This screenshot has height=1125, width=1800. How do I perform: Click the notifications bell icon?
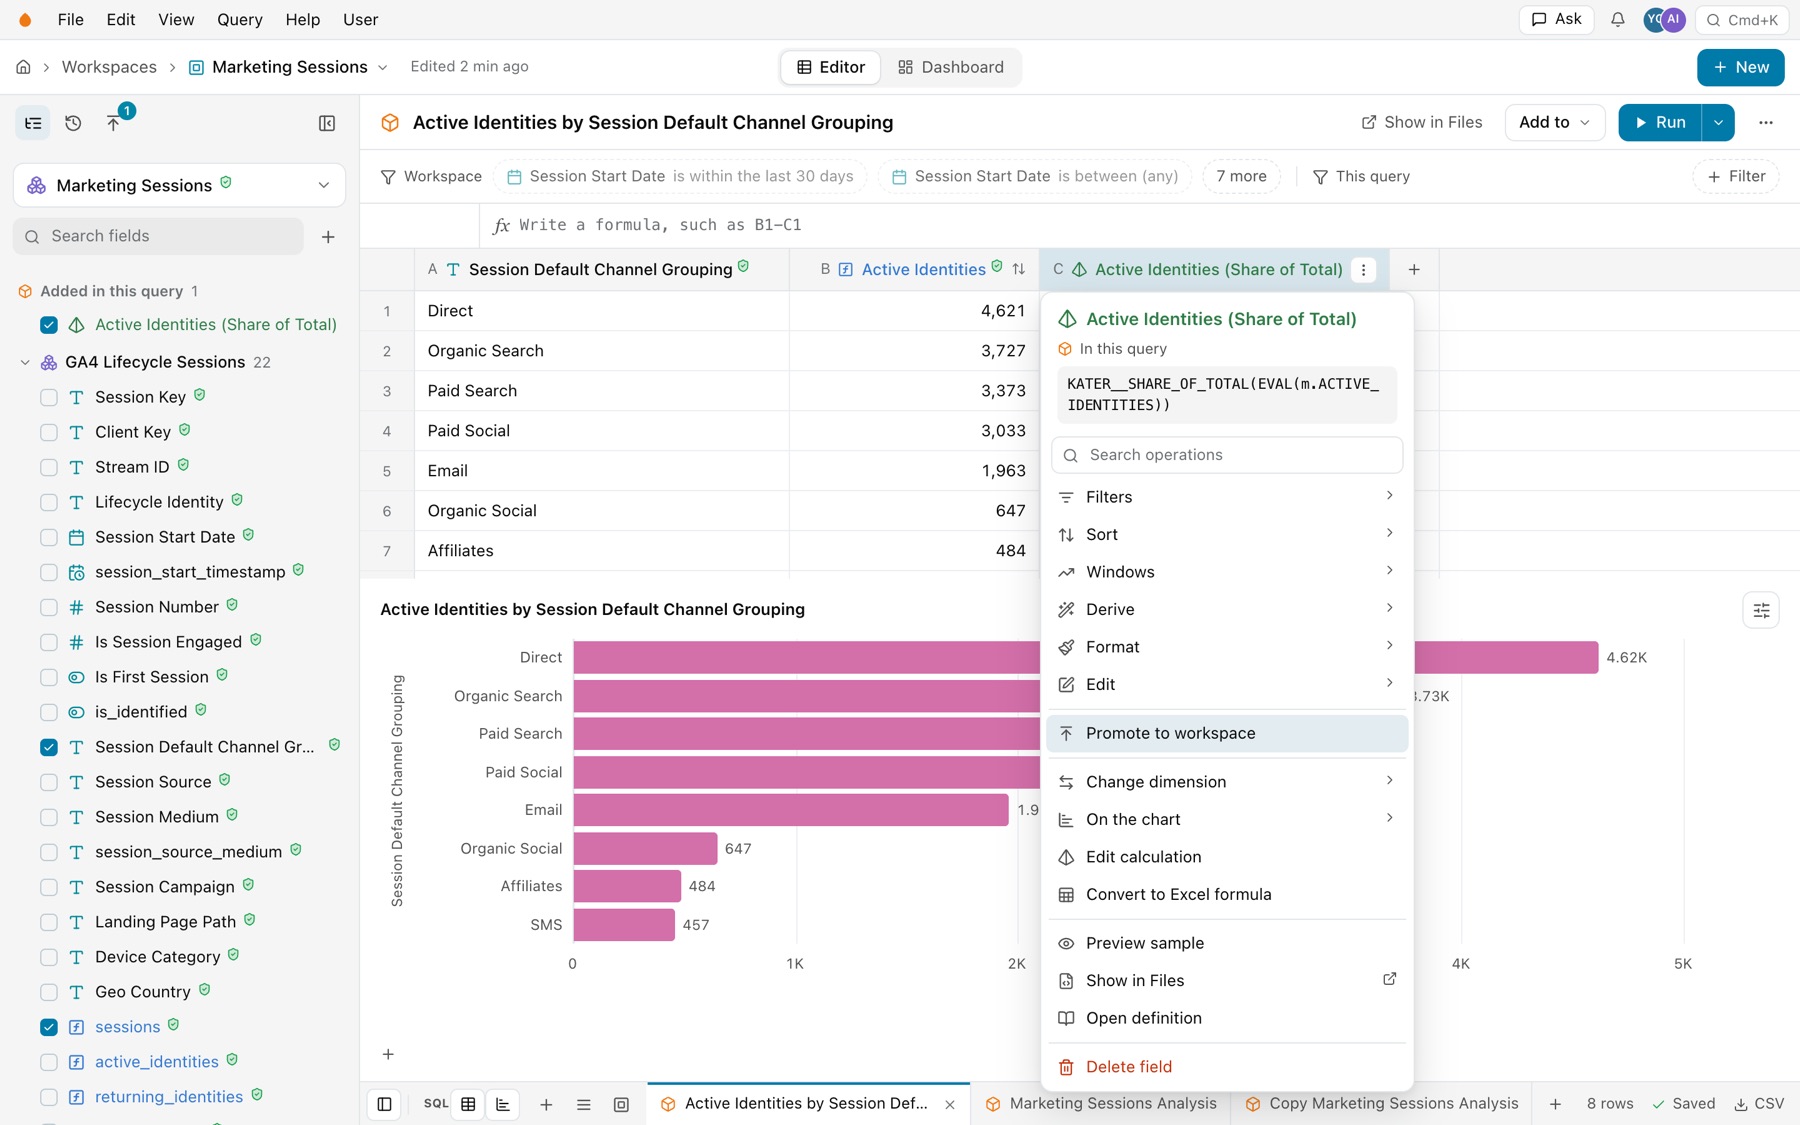[x=1617, y=20]
